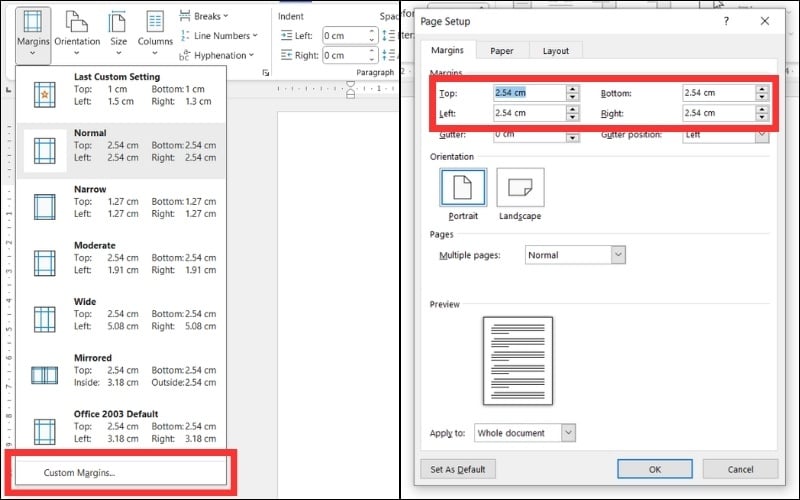
Task: Click Cancel in Page Setup
Action: 740,469
